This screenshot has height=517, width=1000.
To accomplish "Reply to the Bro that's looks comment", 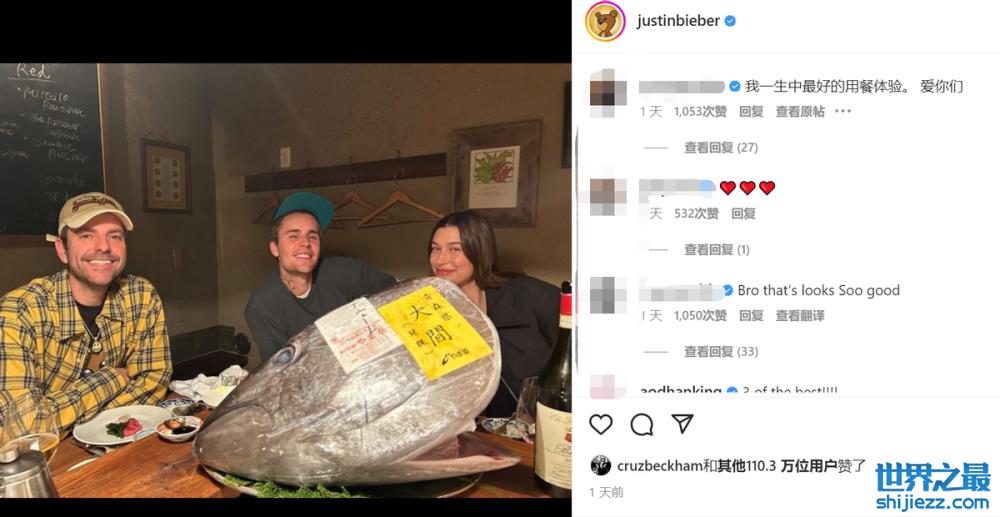I will pyautogui.click(x=751, y=316).
